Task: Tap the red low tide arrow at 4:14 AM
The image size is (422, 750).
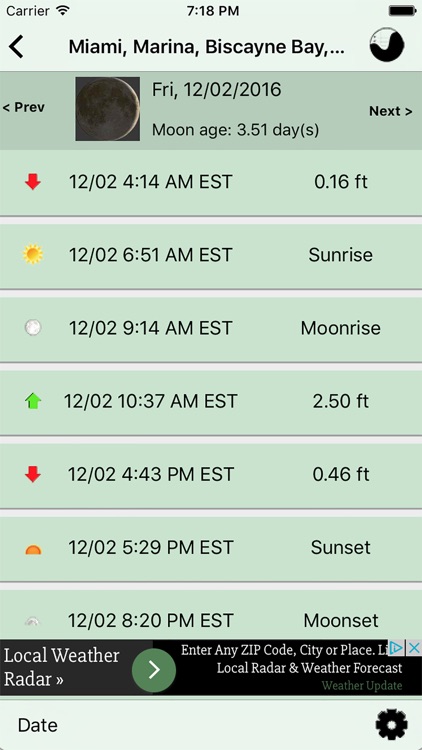Action: tap(33, 182)
